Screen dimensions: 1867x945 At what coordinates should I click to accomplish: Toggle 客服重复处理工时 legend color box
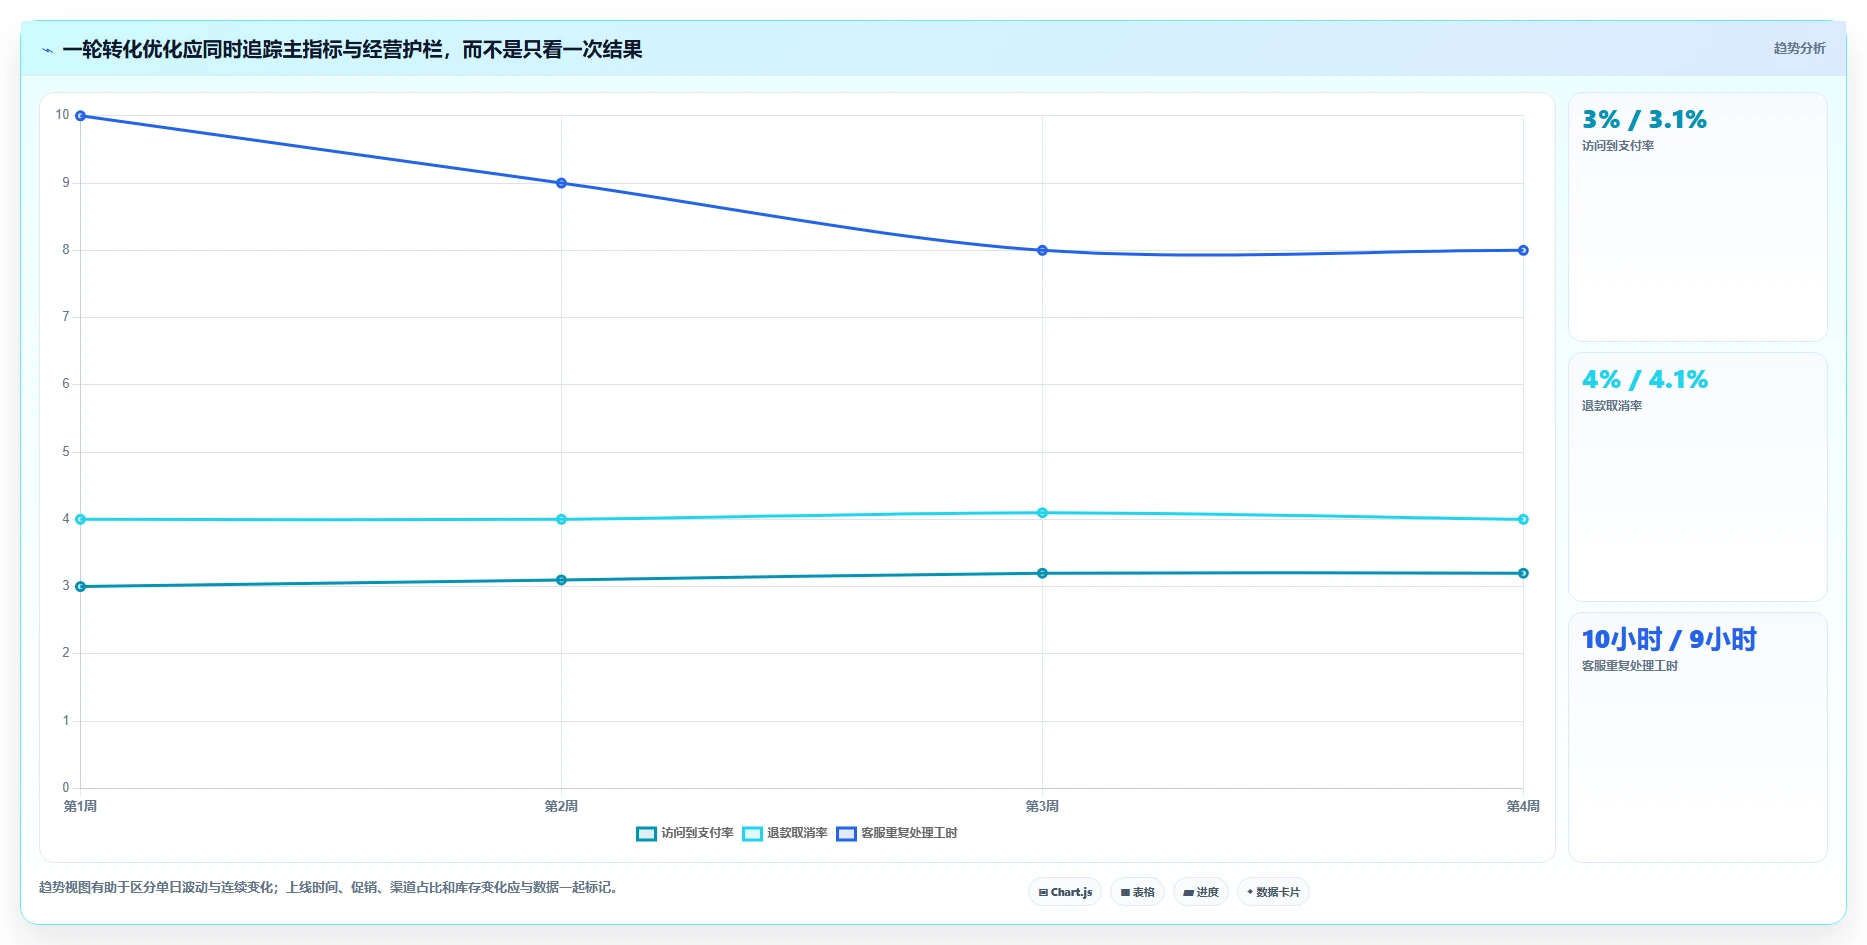[846, 834]
